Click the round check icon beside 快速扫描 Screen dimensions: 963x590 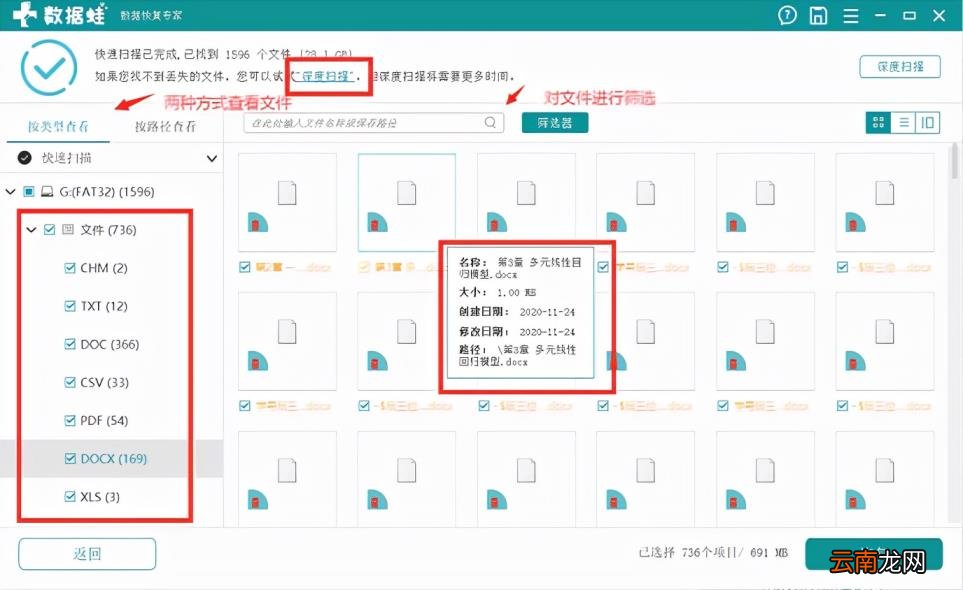pos(25,158)
